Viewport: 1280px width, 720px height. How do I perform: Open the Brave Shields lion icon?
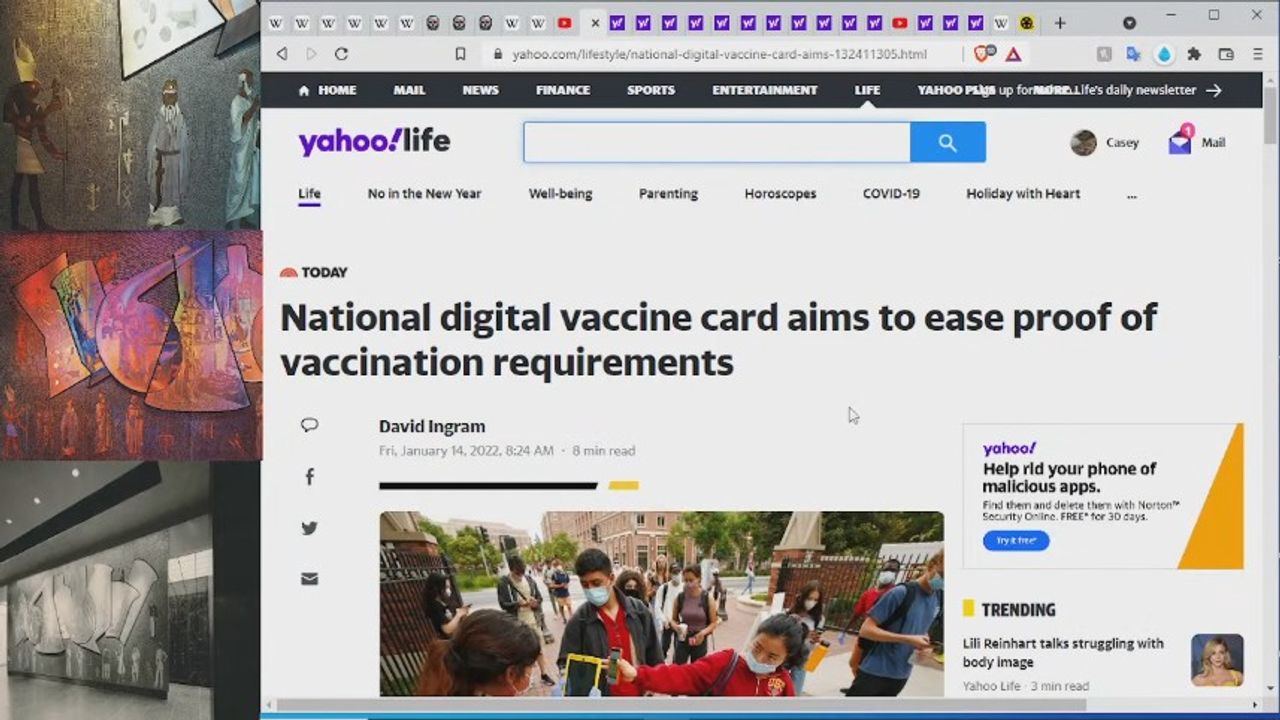click(984, 54)
